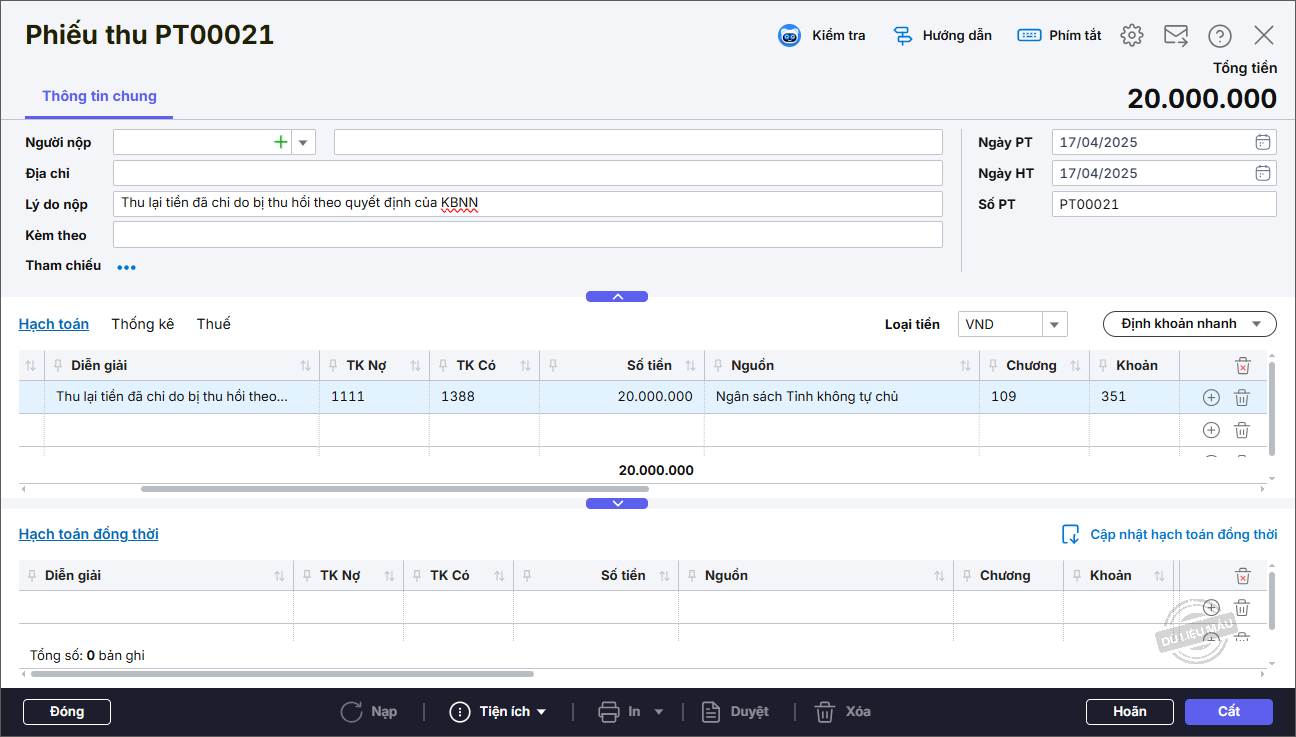Screen dimensions: 1296x737
Task: Delete the 1111/1388 accounting row
Action: (x=1241, y=397)
